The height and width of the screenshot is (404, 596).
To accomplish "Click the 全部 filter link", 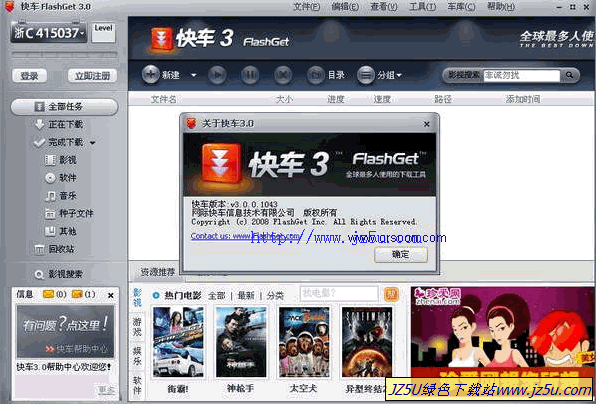I will tap(217, 295).
